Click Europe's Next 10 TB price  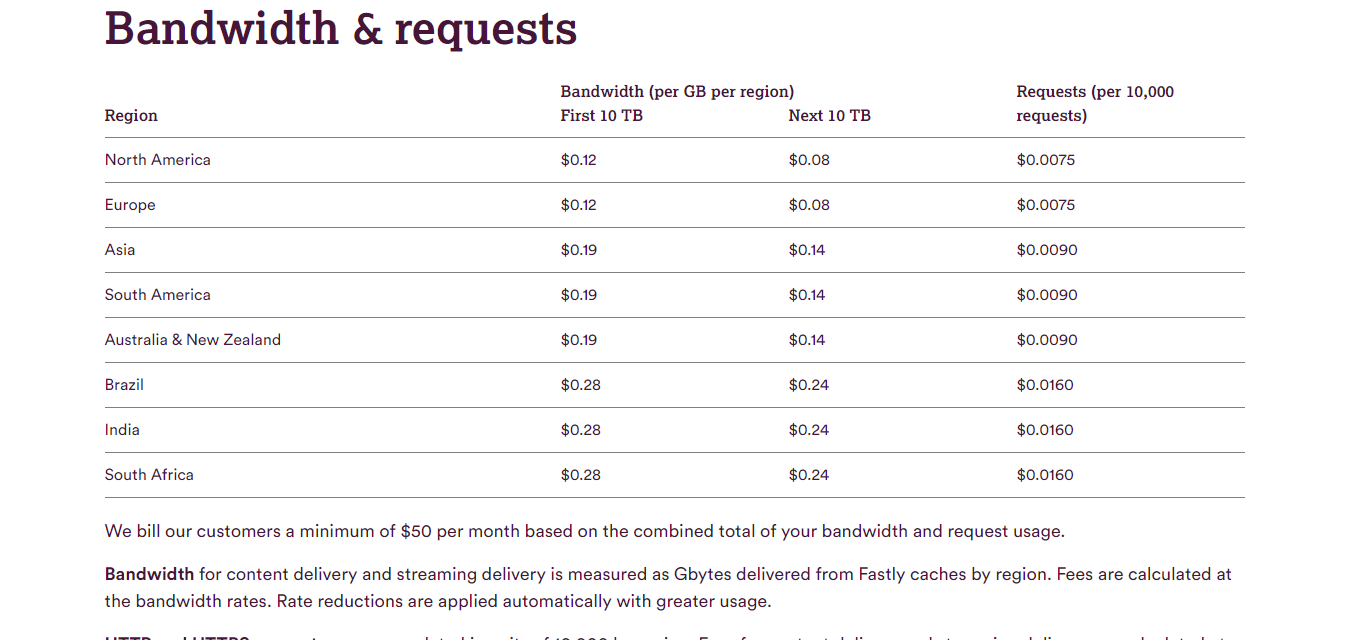(809, 205)
